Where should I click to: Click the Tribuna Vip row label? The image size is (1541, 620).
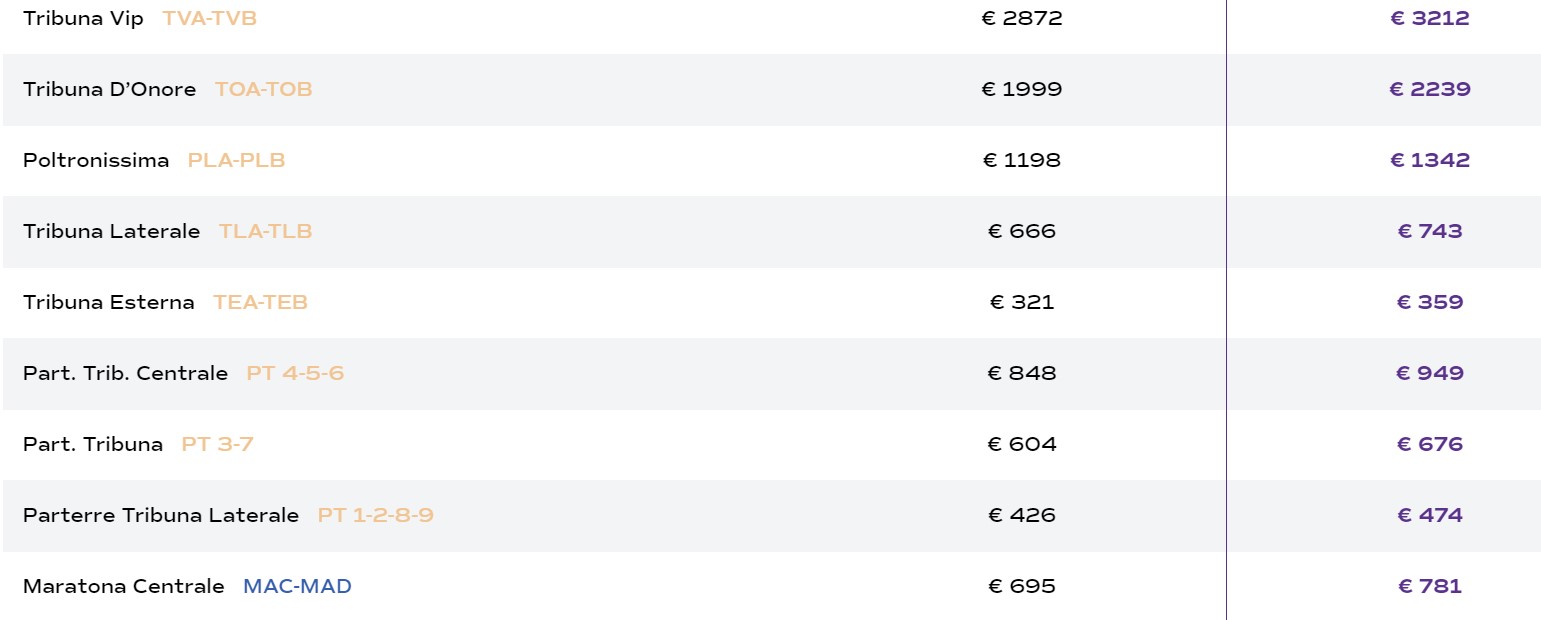click(83, 19)
